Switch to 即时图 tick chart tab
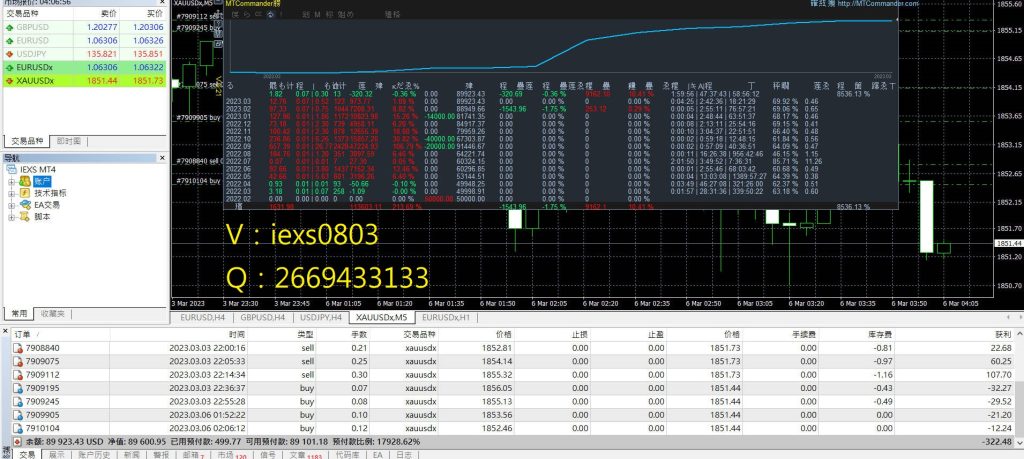This screenshot has height=459, width=1024. coord(68,141)
